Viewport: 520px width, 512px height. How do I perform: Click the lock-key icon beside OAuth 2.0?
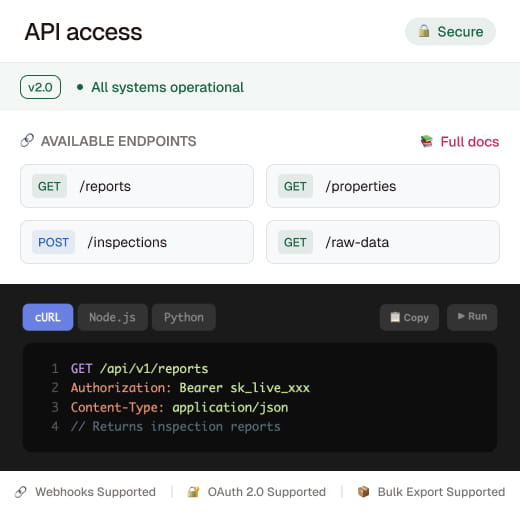[193, 492]
